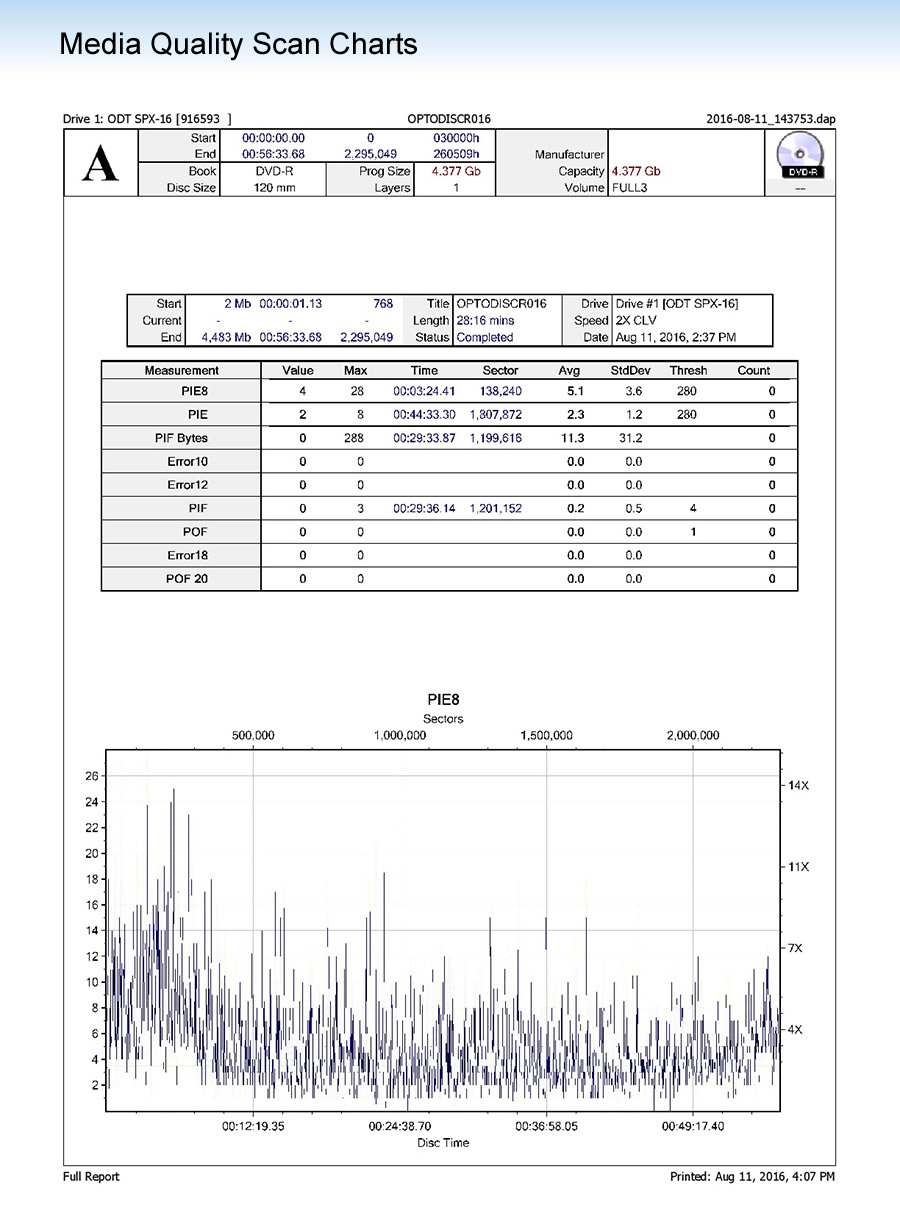The width and height of the screenshot is (900, 1220).
Task: Click the Thresh column header
Action: 688,370
